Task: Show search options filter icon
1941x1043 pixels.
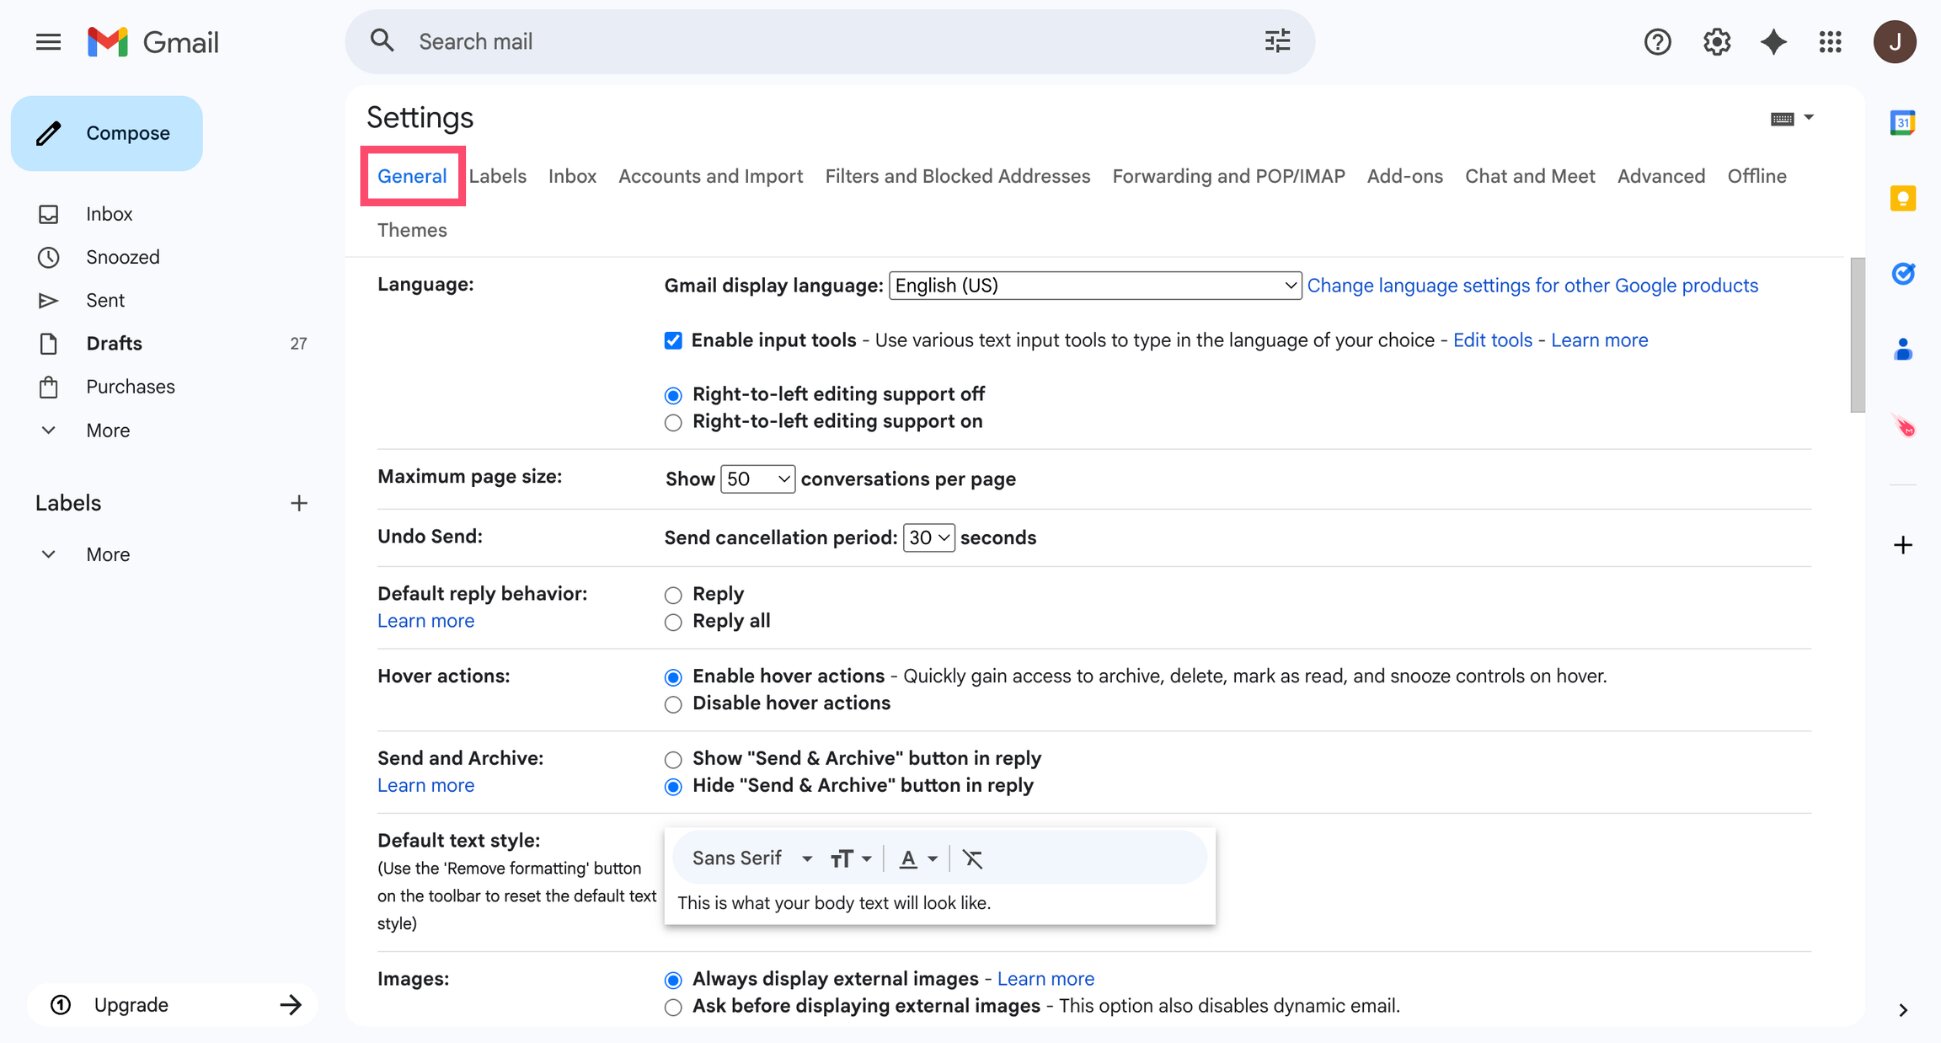Action: [x=1277, y=41]
